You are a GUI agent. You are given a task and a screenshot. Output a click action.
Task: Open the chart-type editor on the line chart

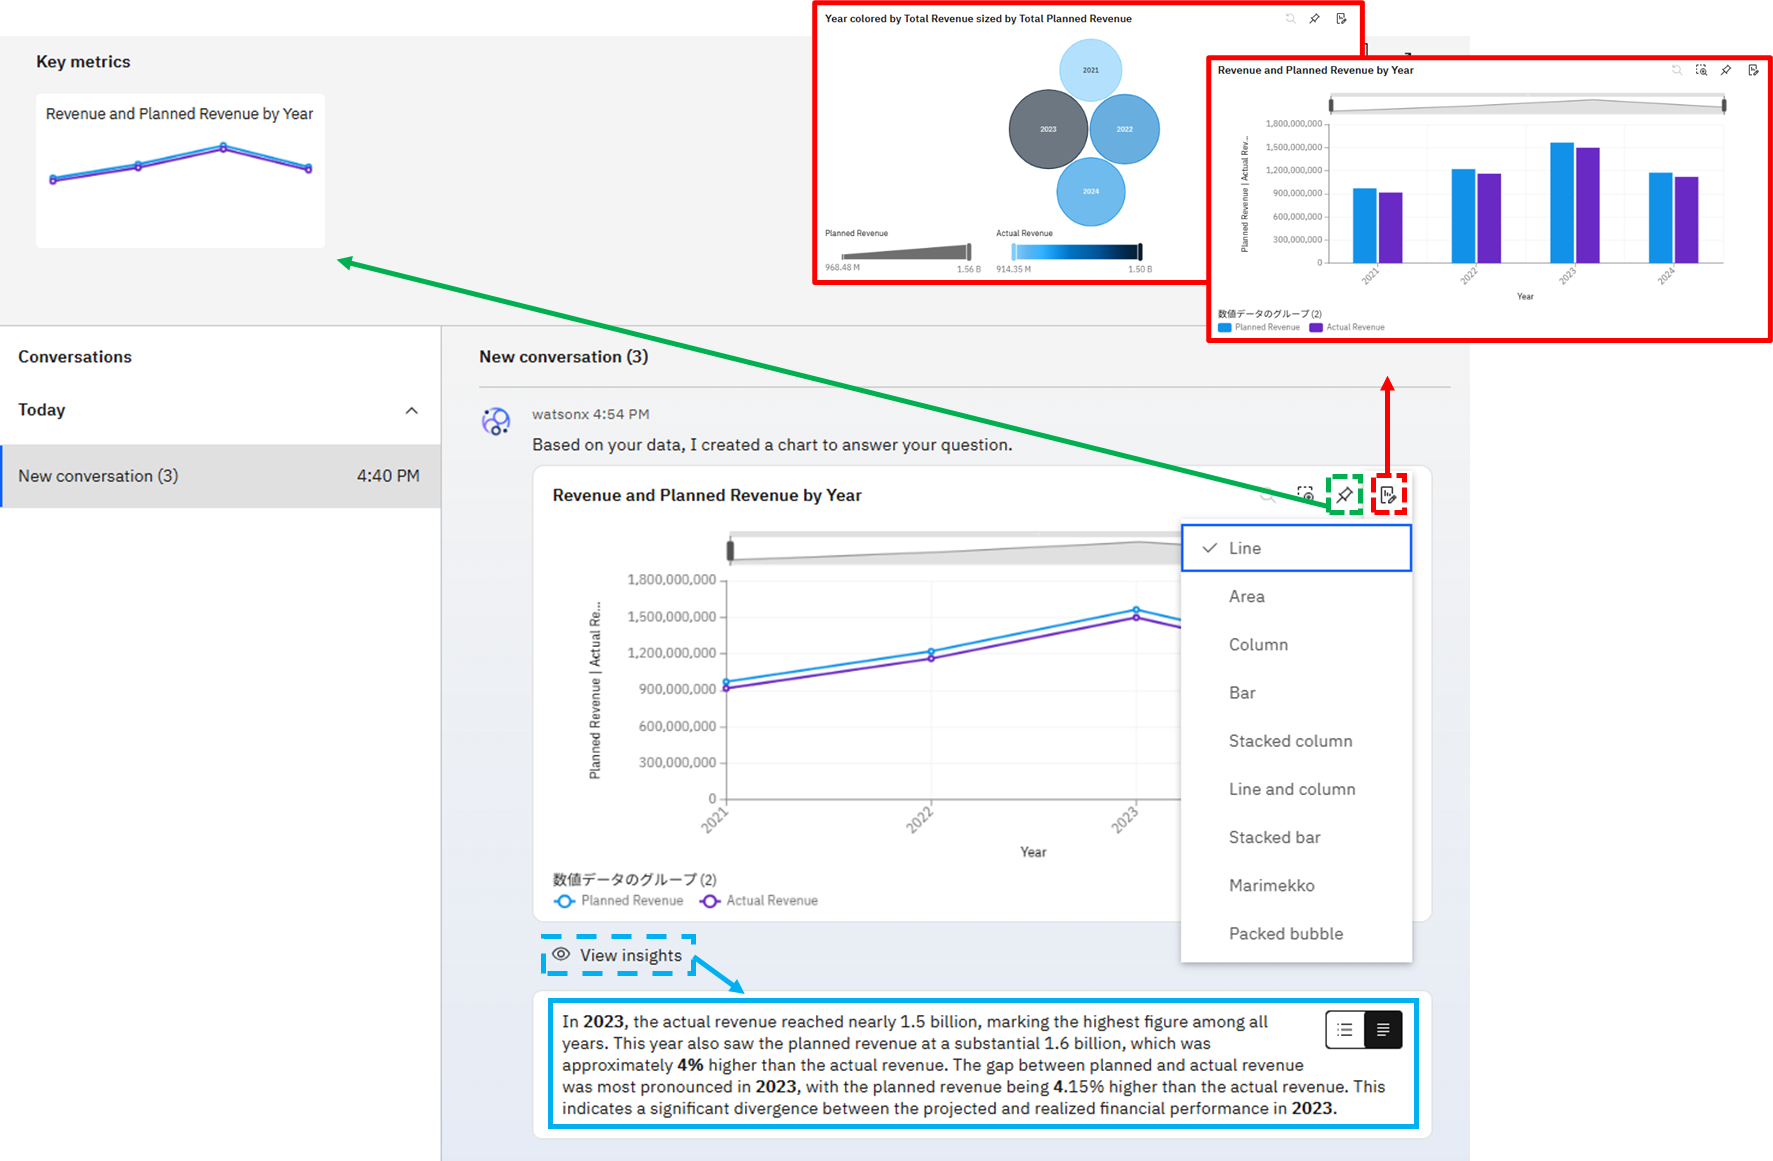[x=1388, y=495]
